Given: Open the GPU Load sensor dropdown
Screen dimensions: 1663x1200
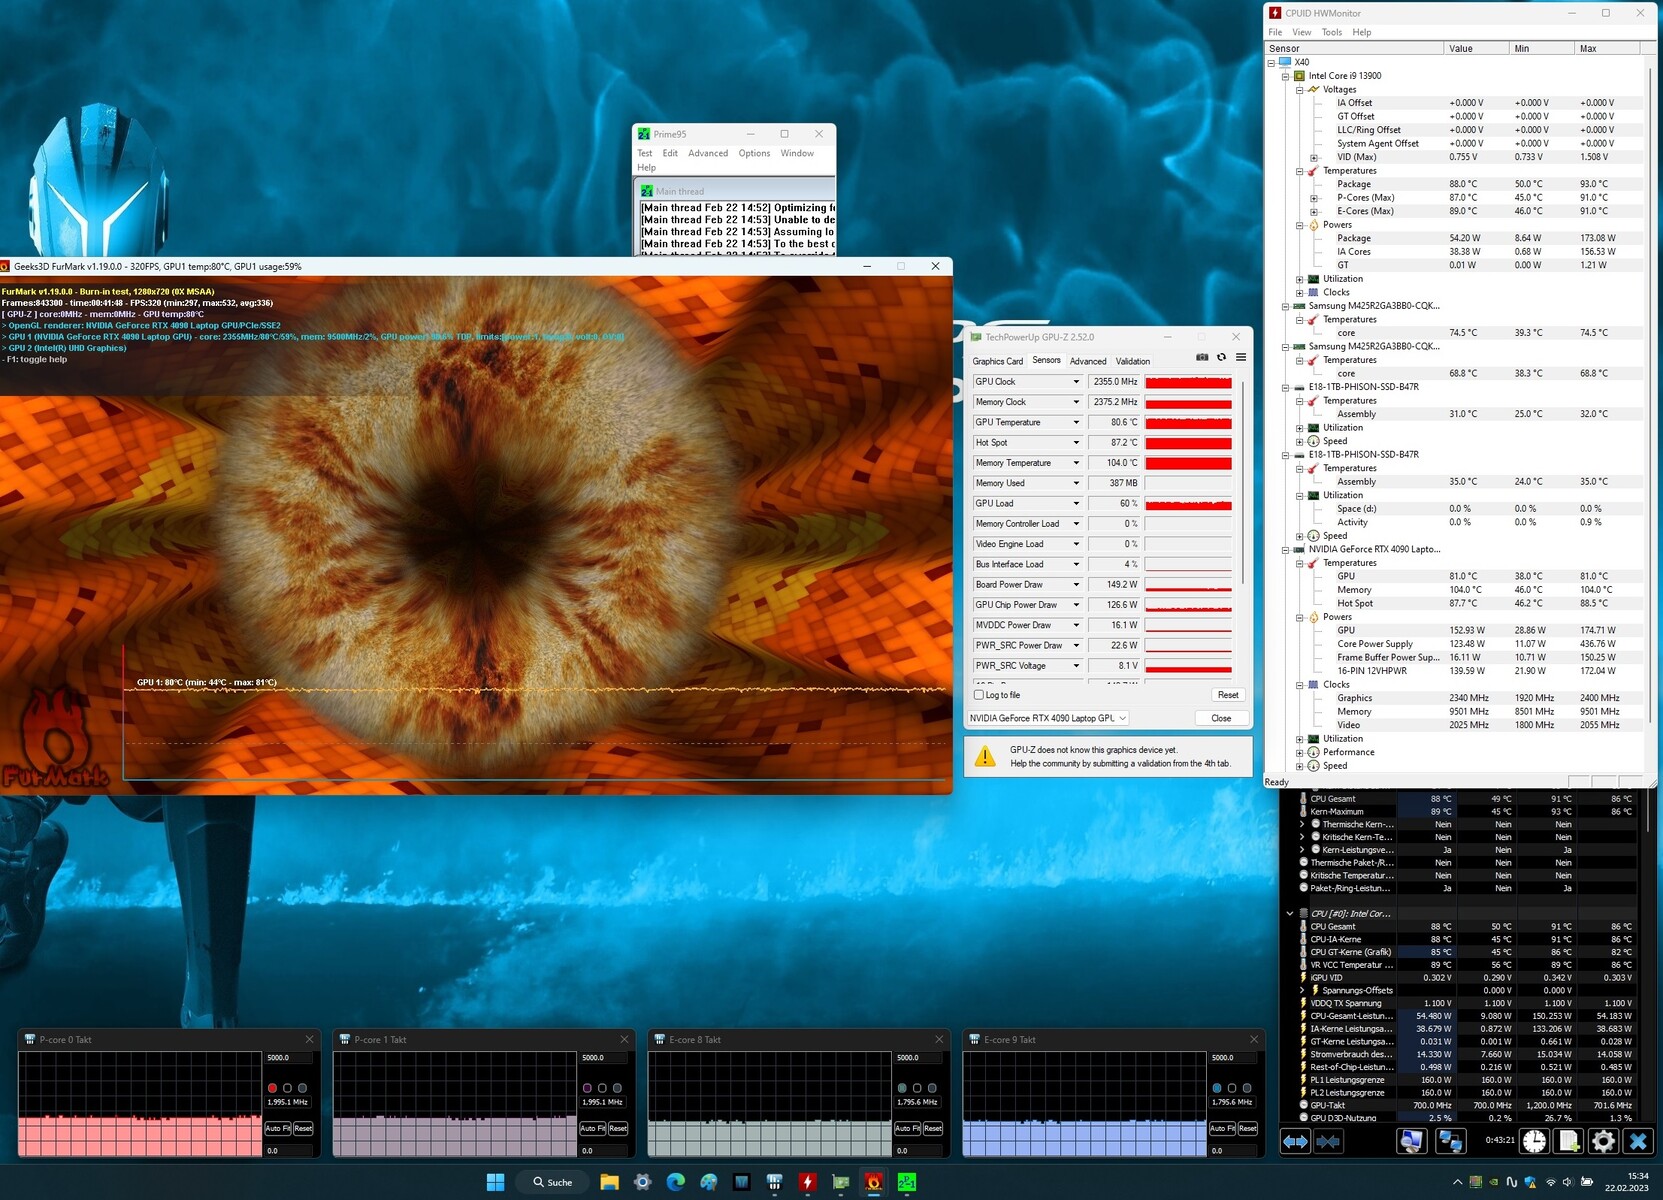Looking at the screenshot, I should pyautogui.click(x=1076, y=504).
